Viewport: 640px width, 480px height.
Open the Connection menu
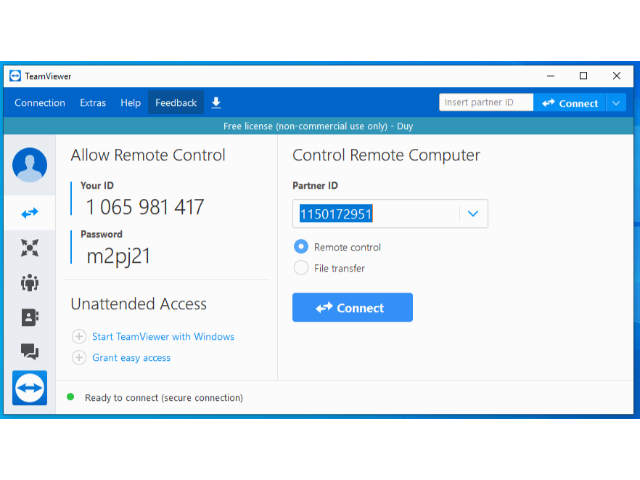coord(40,103)
